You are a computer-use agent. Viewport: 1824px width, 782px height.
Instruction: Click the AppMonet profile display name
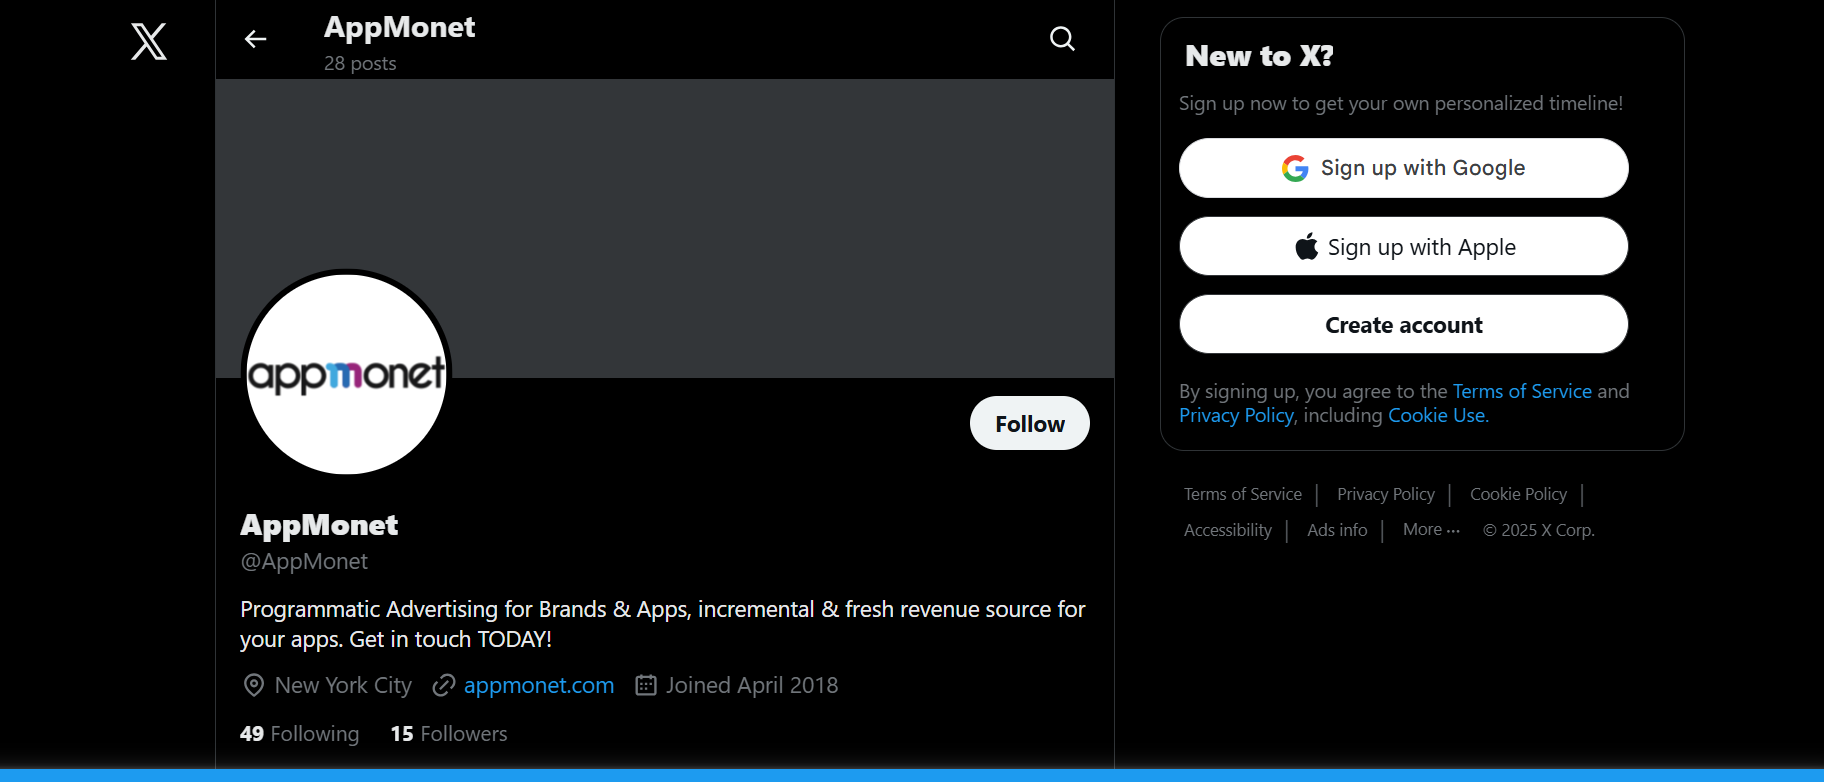pyautogui.click(x=319, y=525)
